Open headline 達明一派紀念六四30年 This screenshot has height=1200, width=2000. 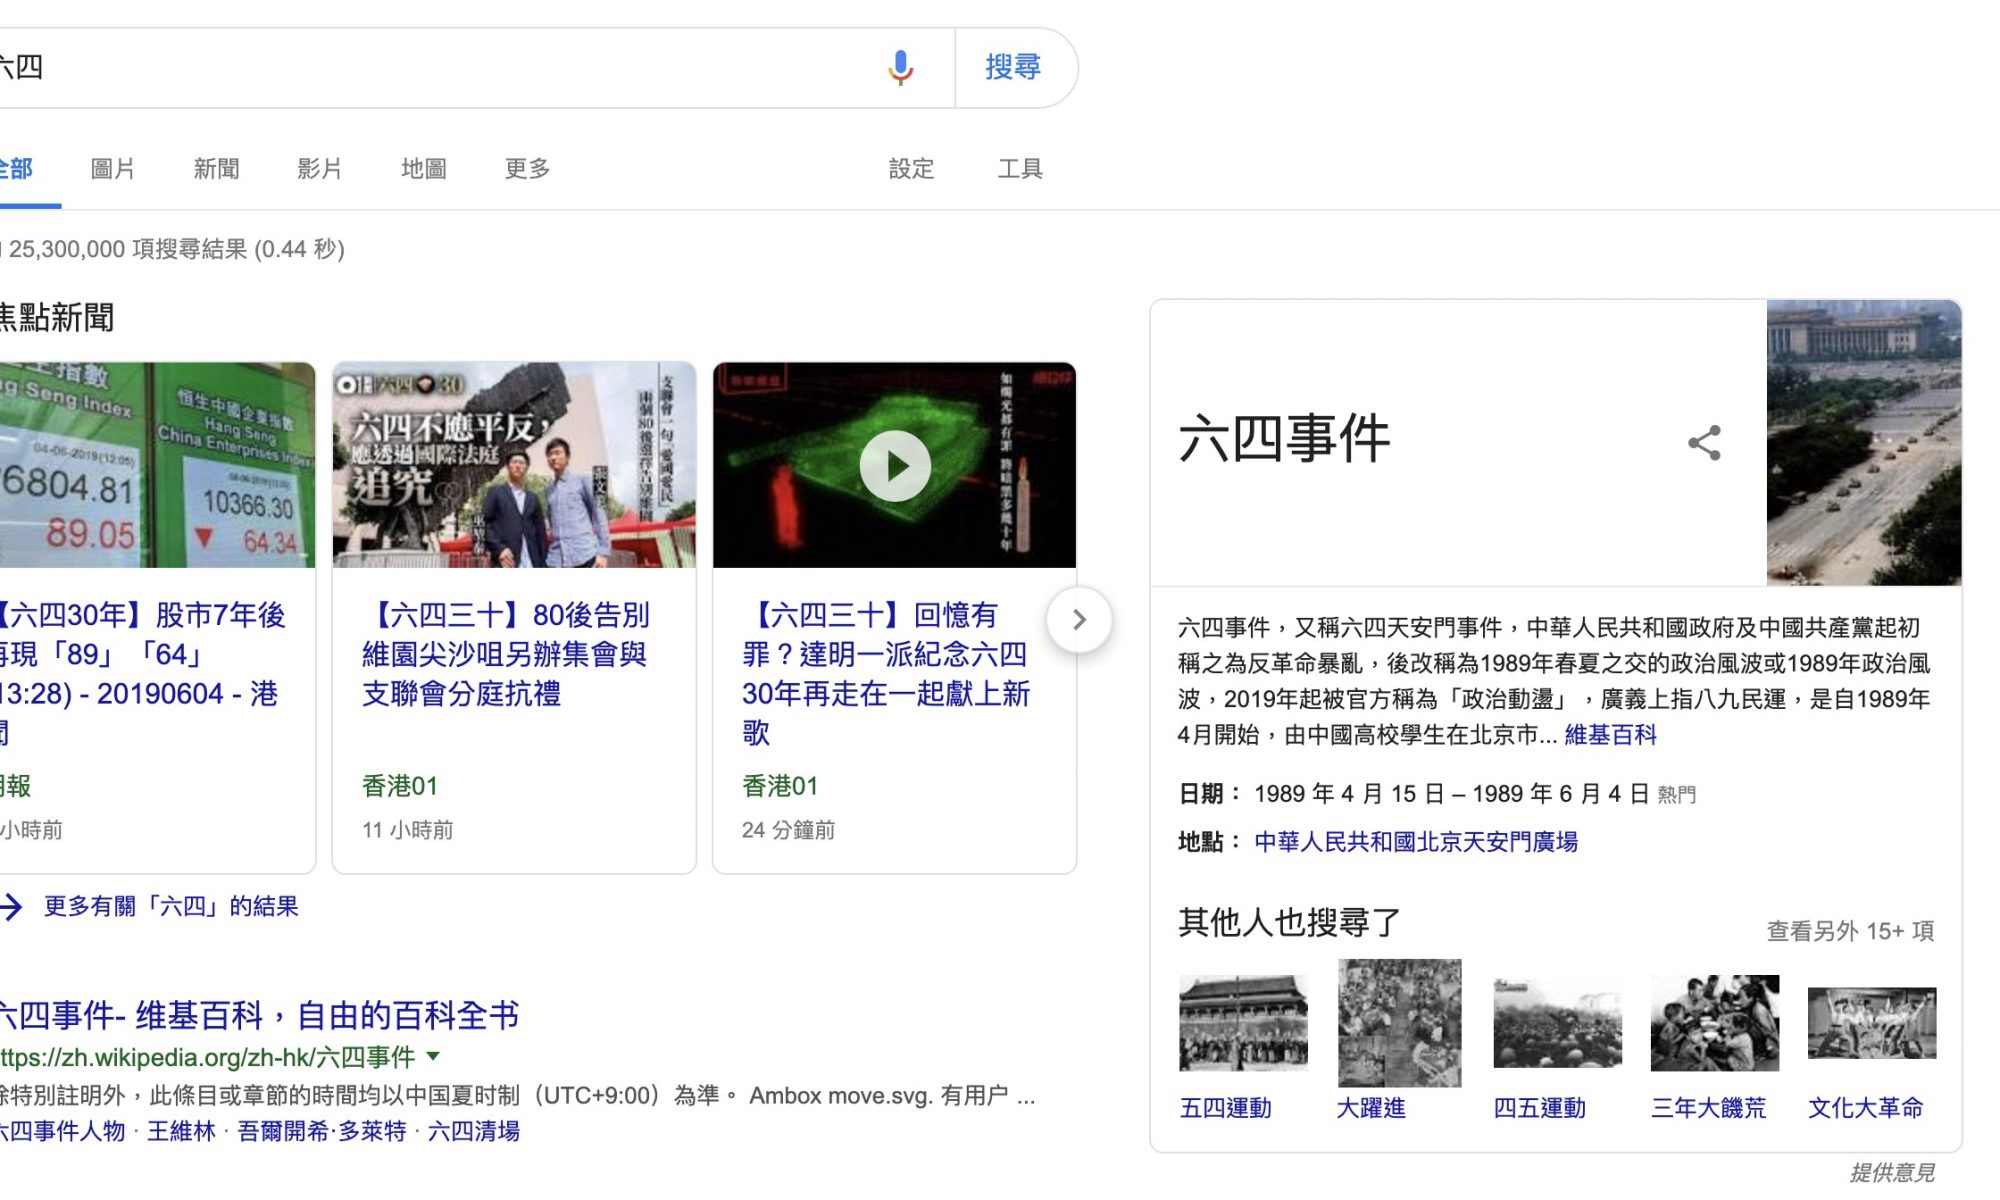click(886, 673)
